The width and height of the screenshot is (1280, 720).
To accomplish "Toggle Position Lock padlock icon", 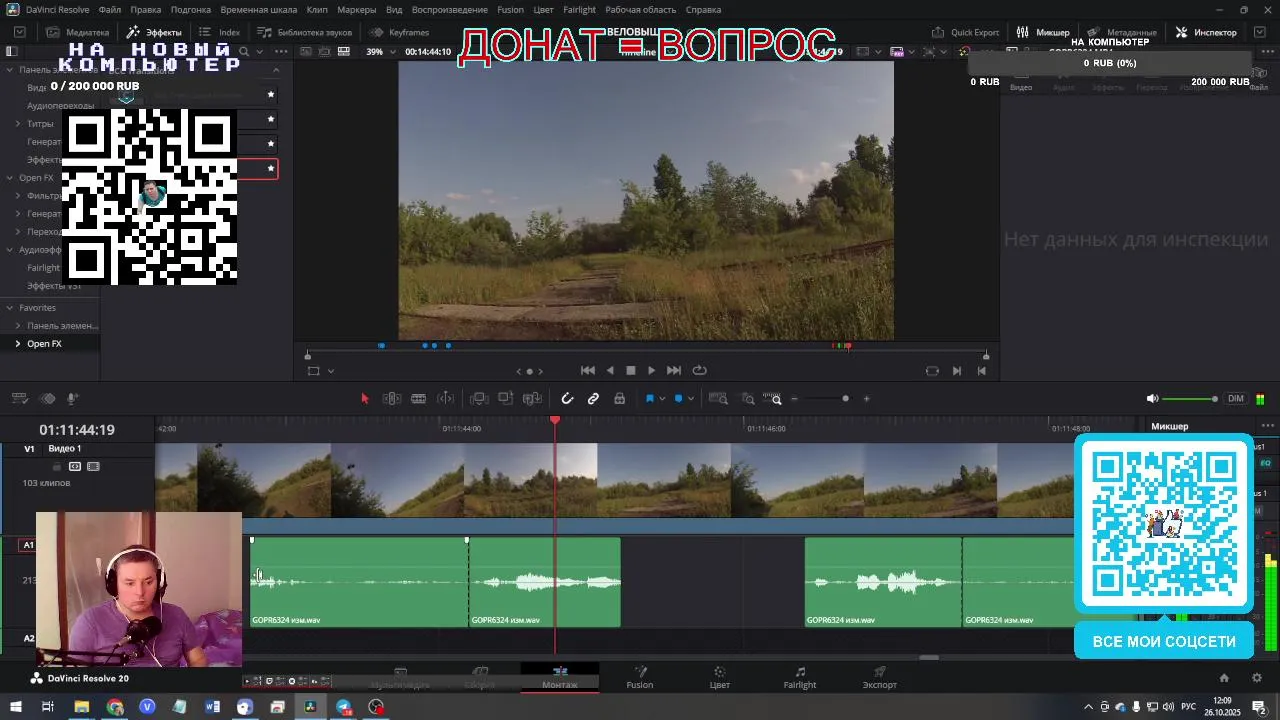I will click(619, 399).
